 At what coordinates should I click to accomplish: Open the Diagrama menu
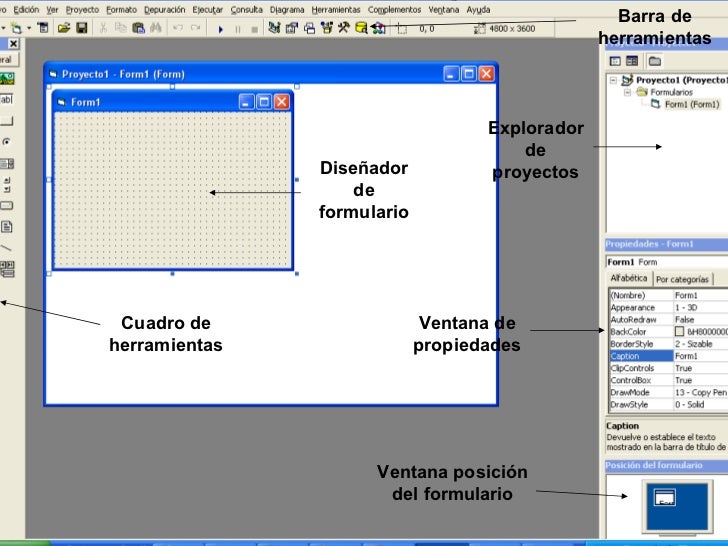coord(287,9)
